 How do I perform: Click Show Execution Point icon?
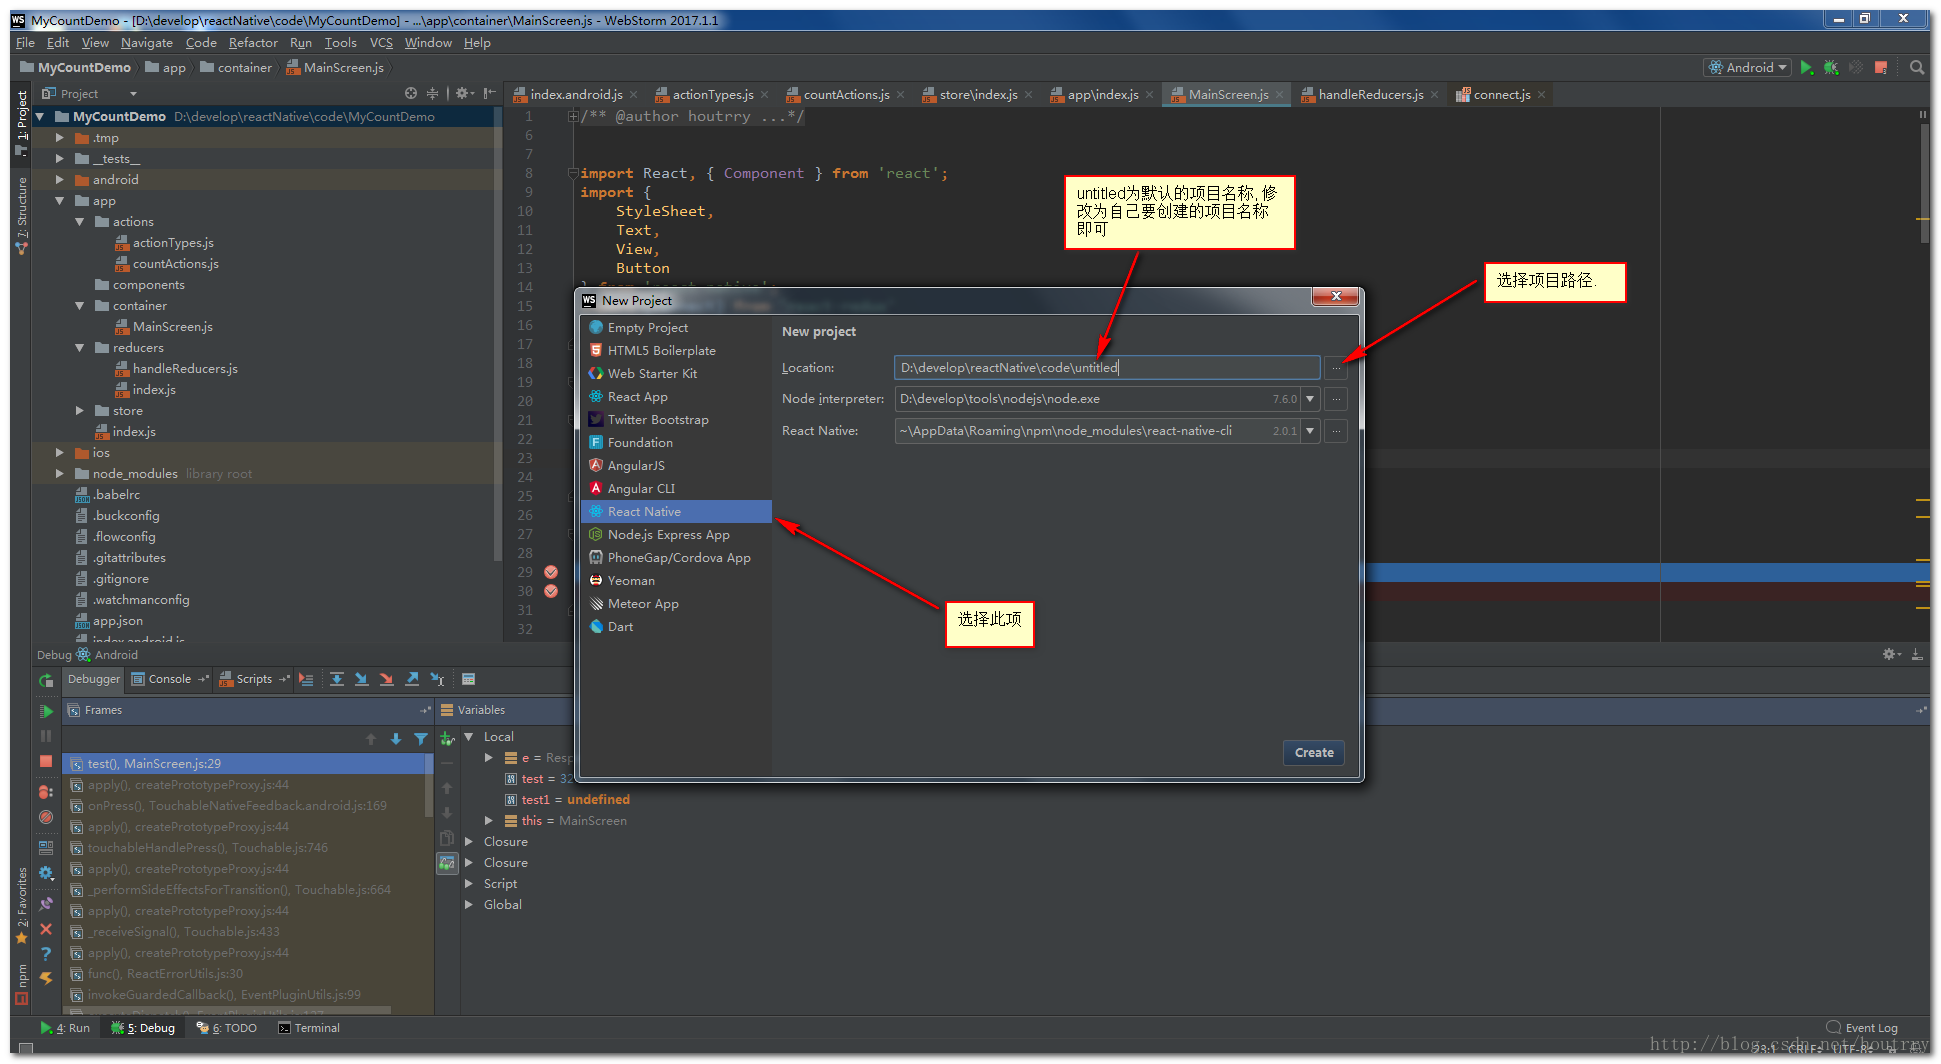306,679
